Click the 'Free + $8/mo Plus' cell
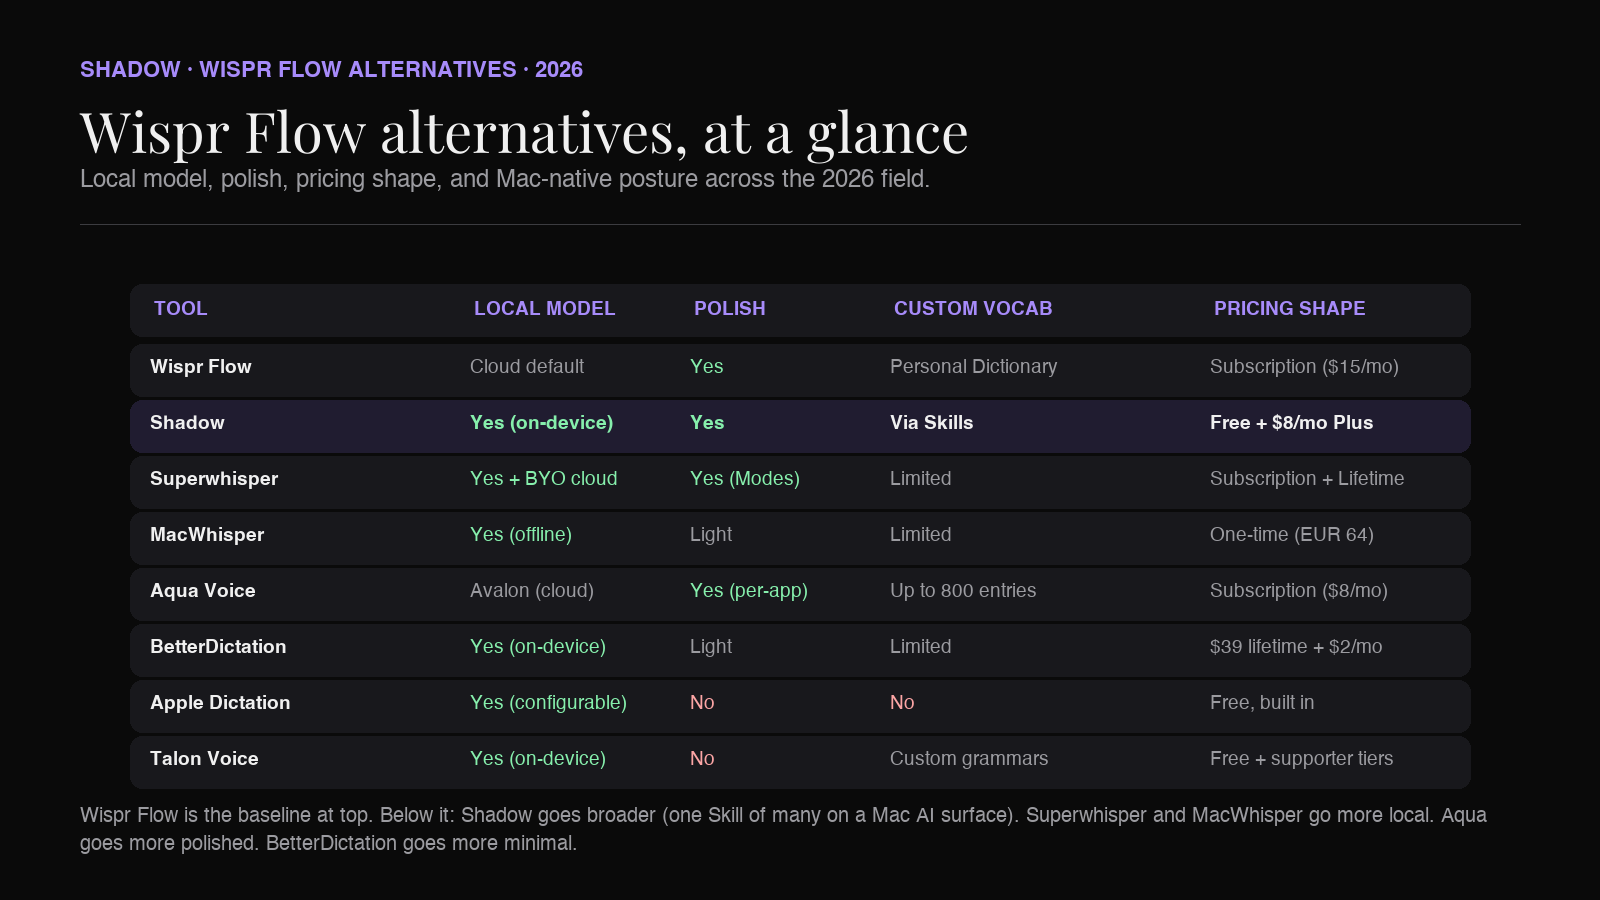 [1291, 423]
